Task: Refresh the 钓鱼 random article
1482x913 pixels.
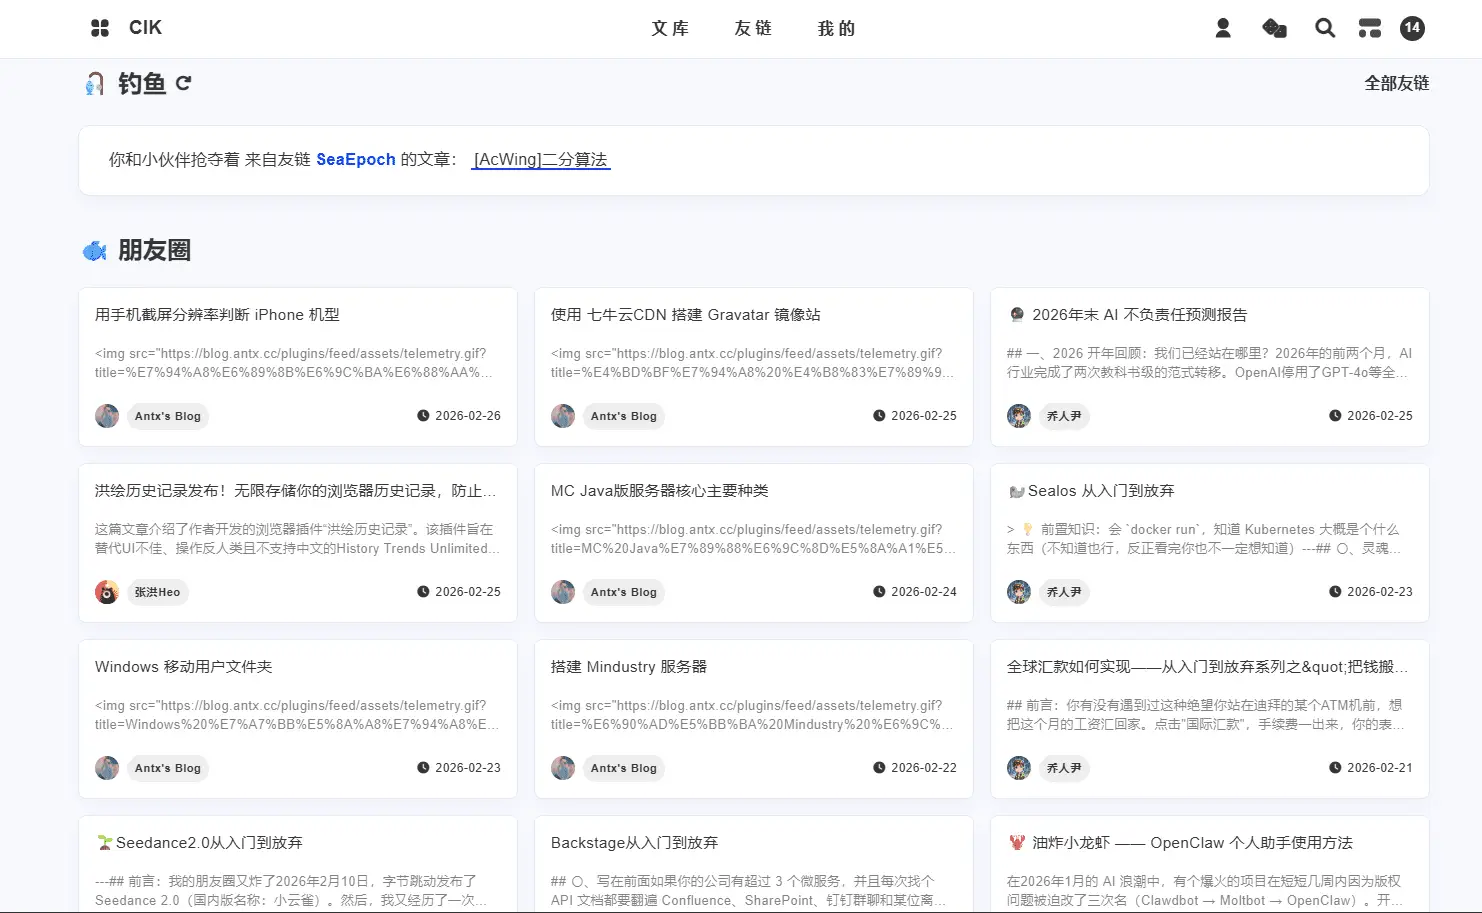Action: click(183, 83)
